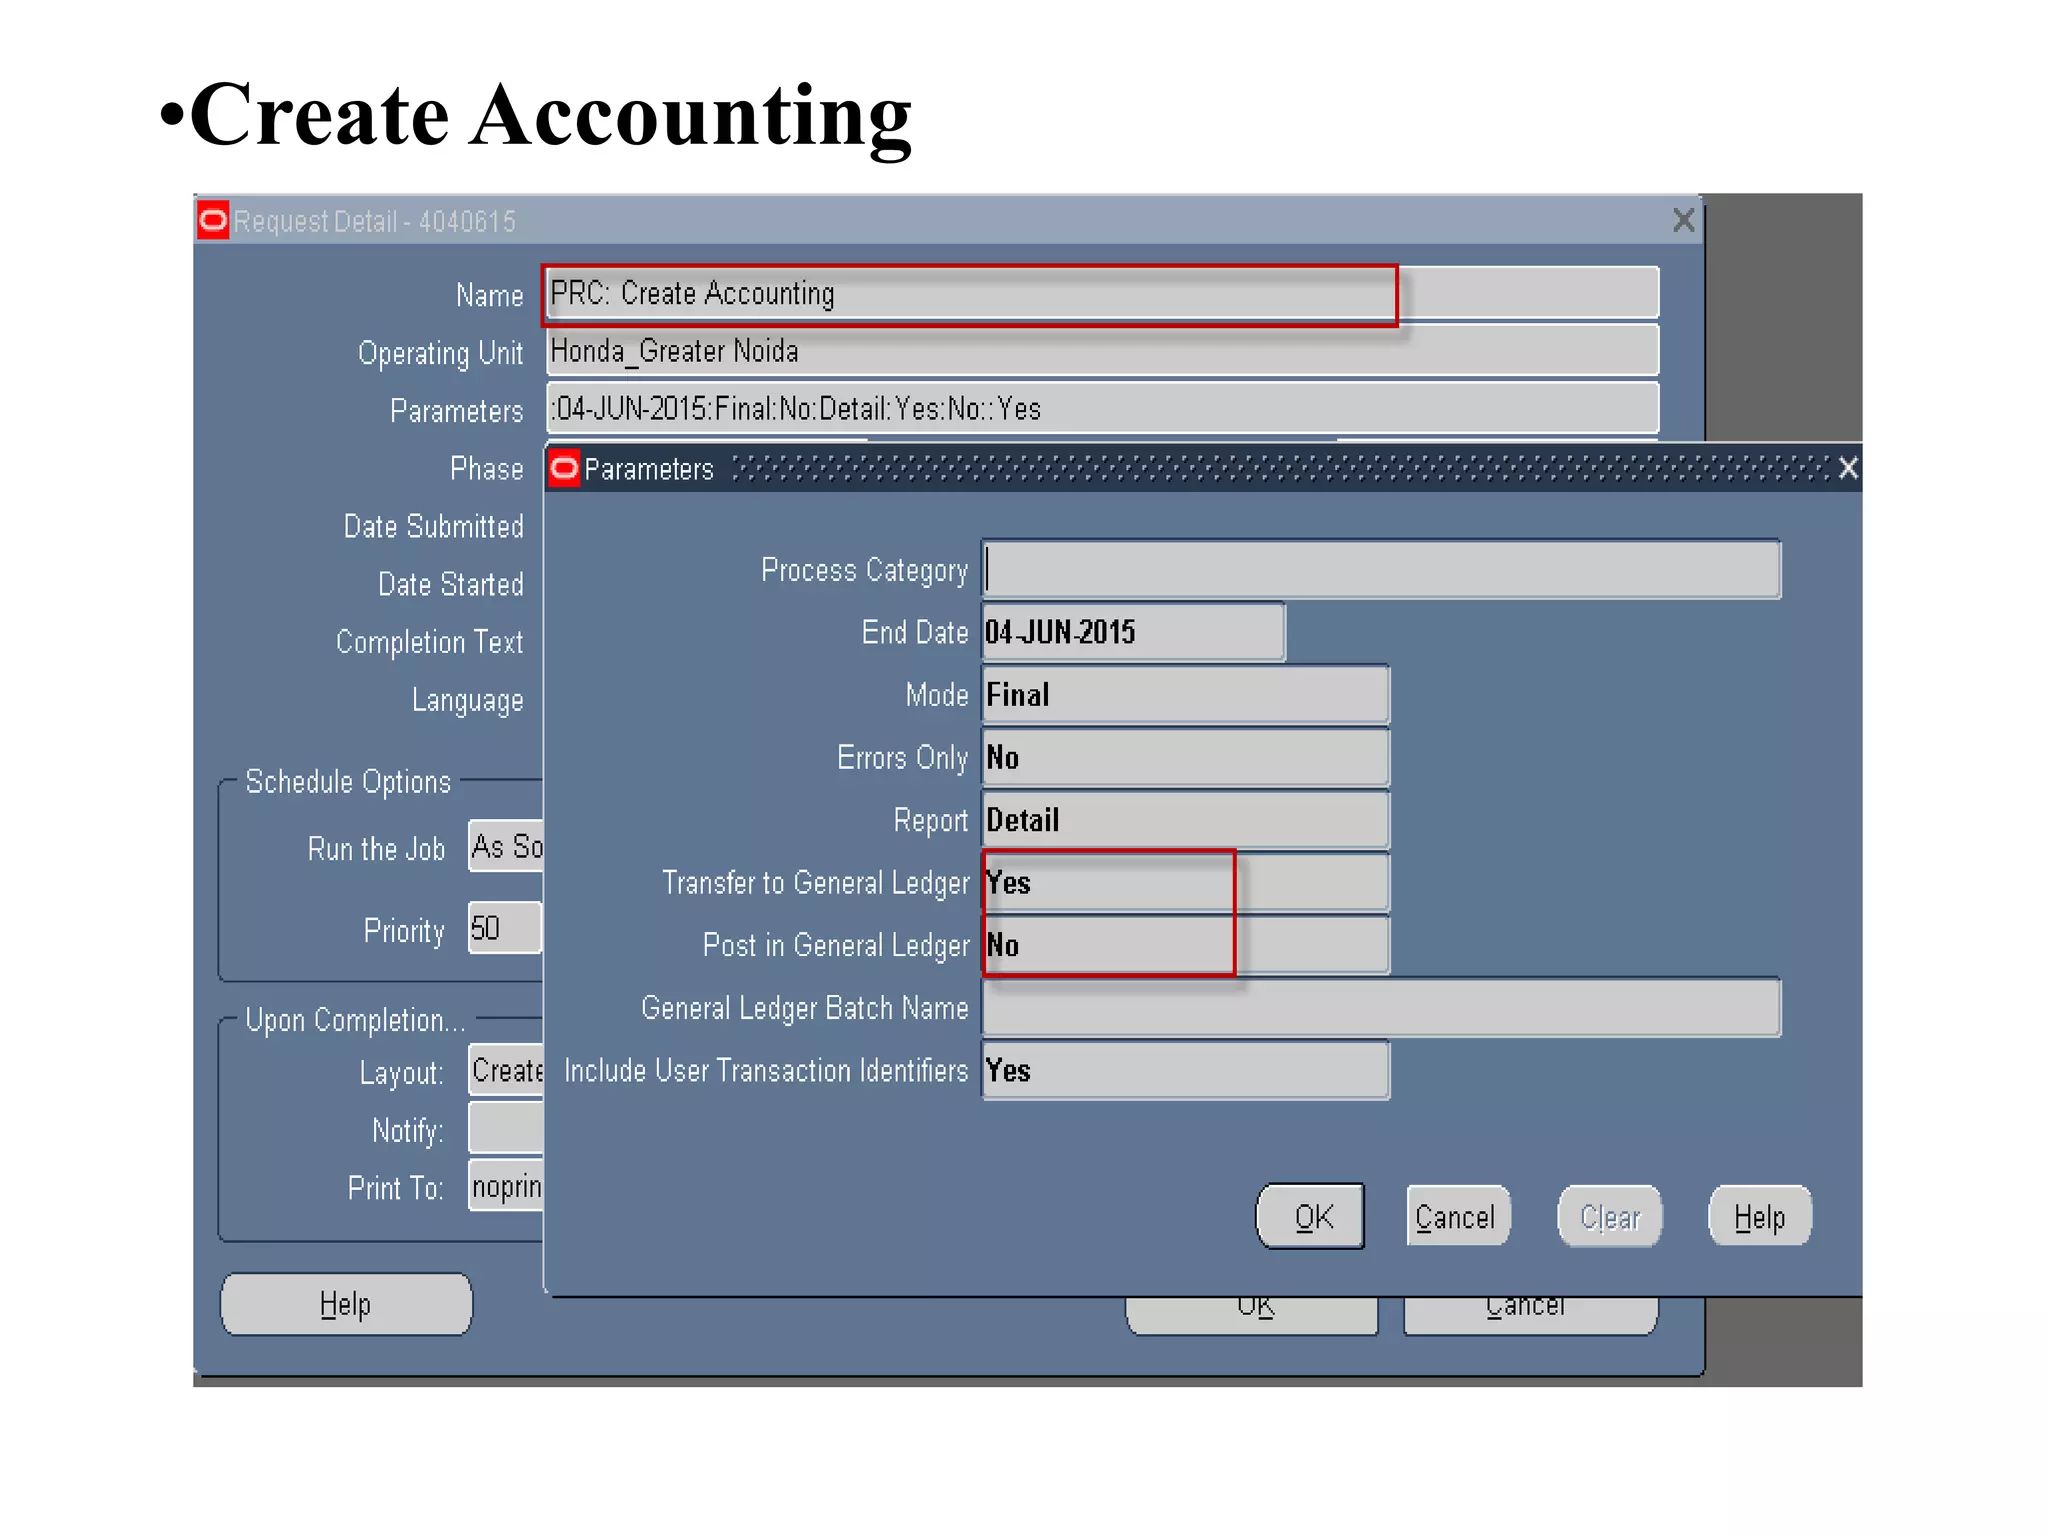Click the General Ledger Batch Name field
This screenshot has width=2048, height=1536.
1381,1008
